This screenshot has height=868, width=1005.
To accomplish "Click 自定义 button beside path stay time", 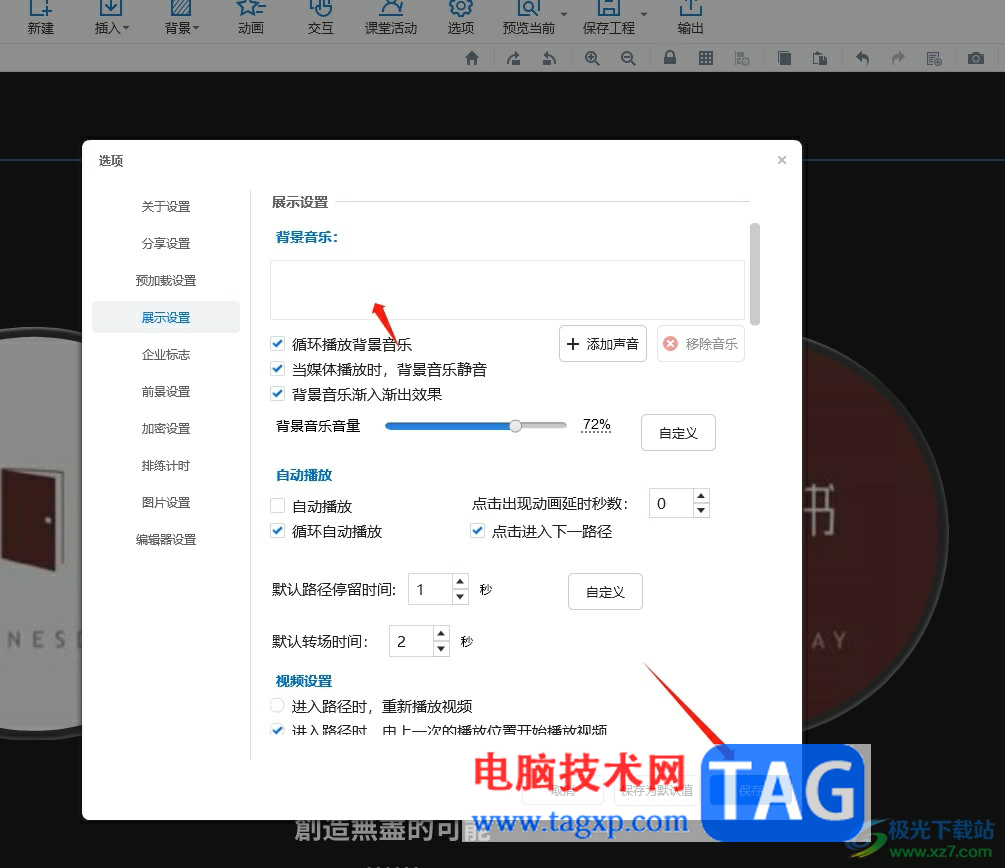I will point(605,592).
